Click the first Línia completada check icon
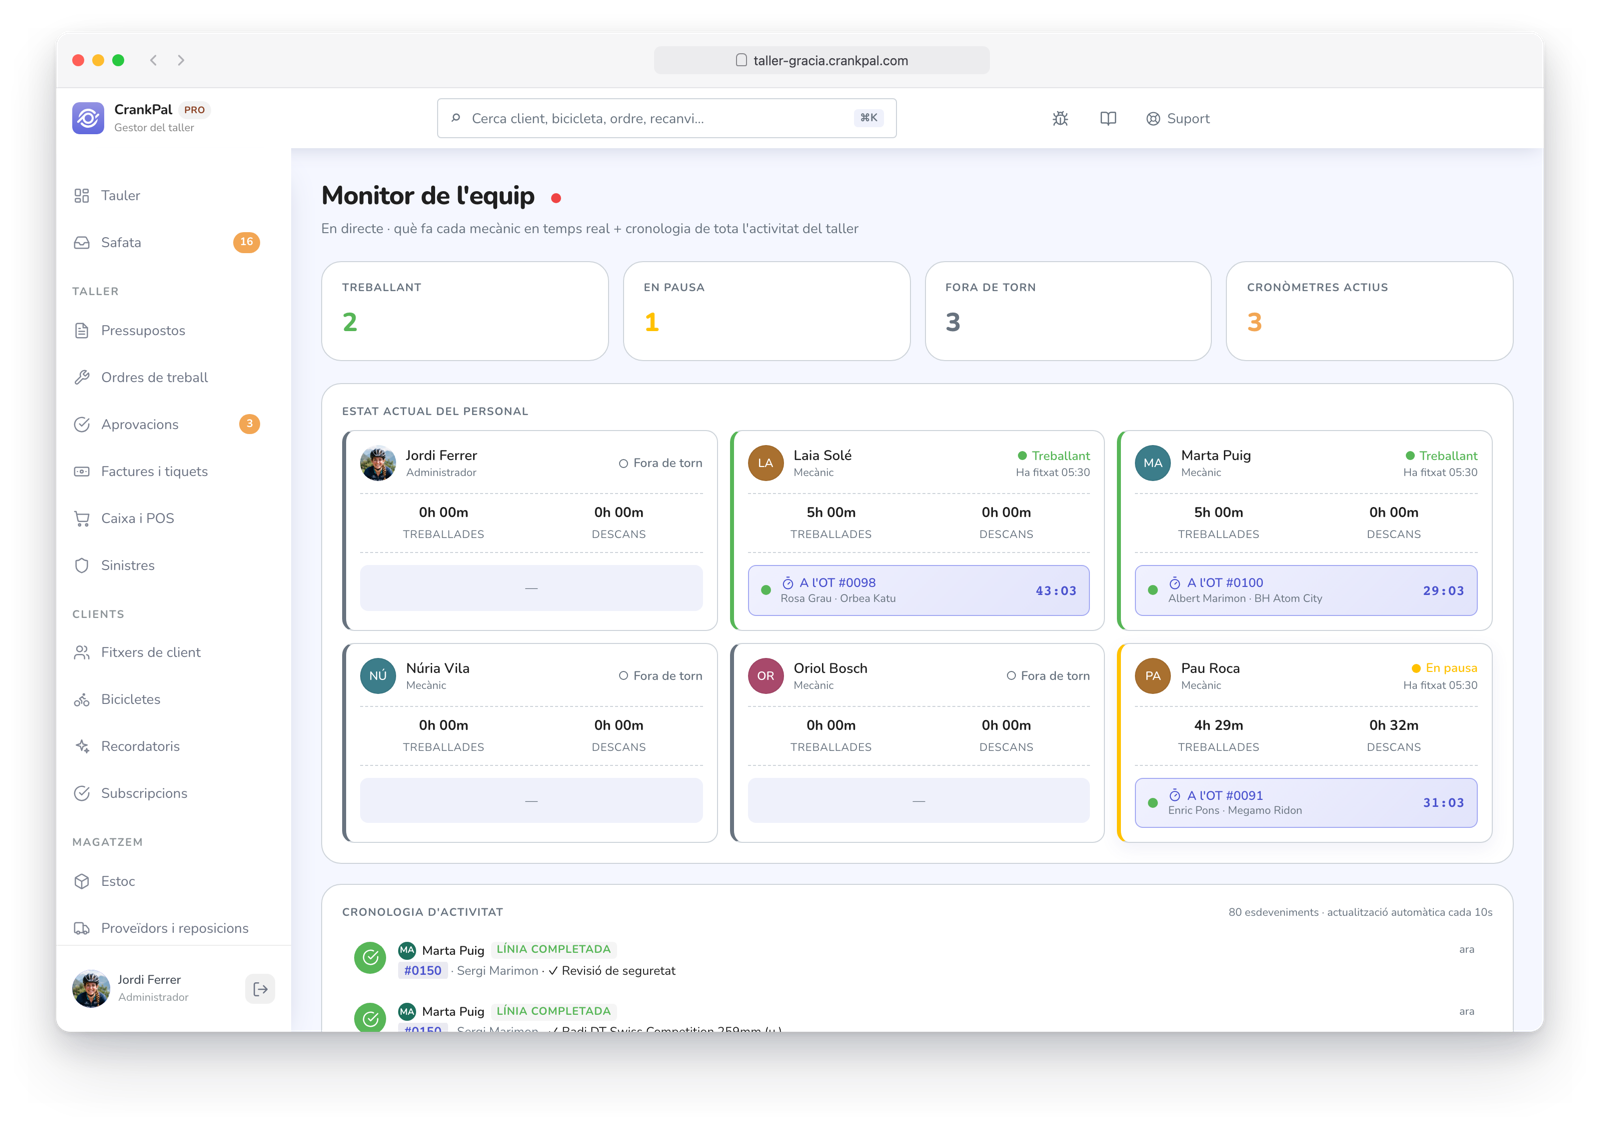The width and height of the screenshot is (1600, 1131). pyautogui.click(x=370, y=958)
